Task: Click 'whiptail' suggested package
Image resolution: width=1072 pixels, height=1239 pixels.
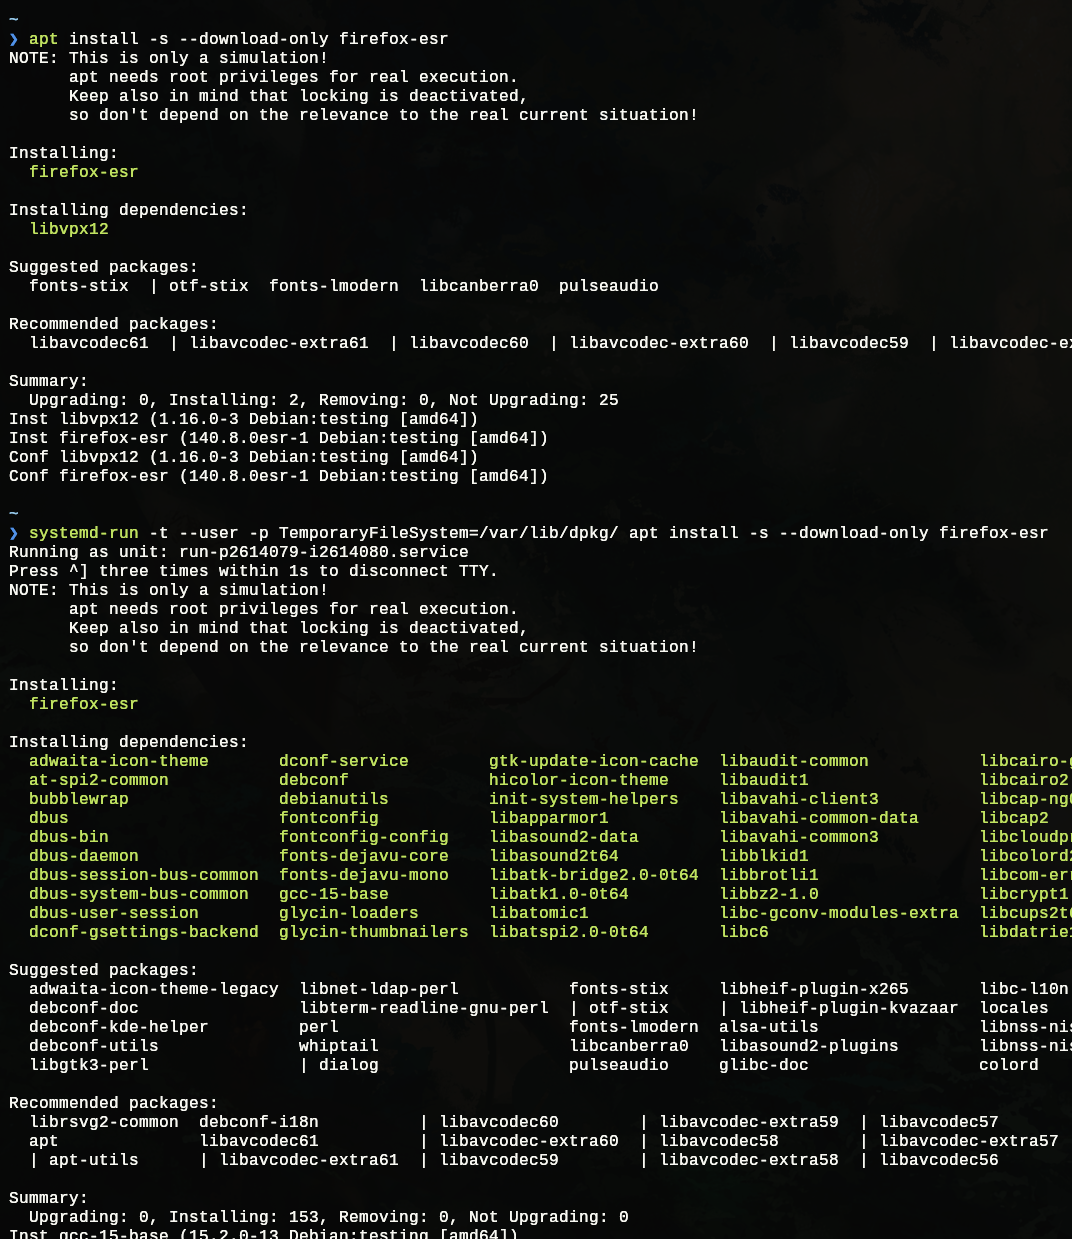Action: pos(339,1046)
